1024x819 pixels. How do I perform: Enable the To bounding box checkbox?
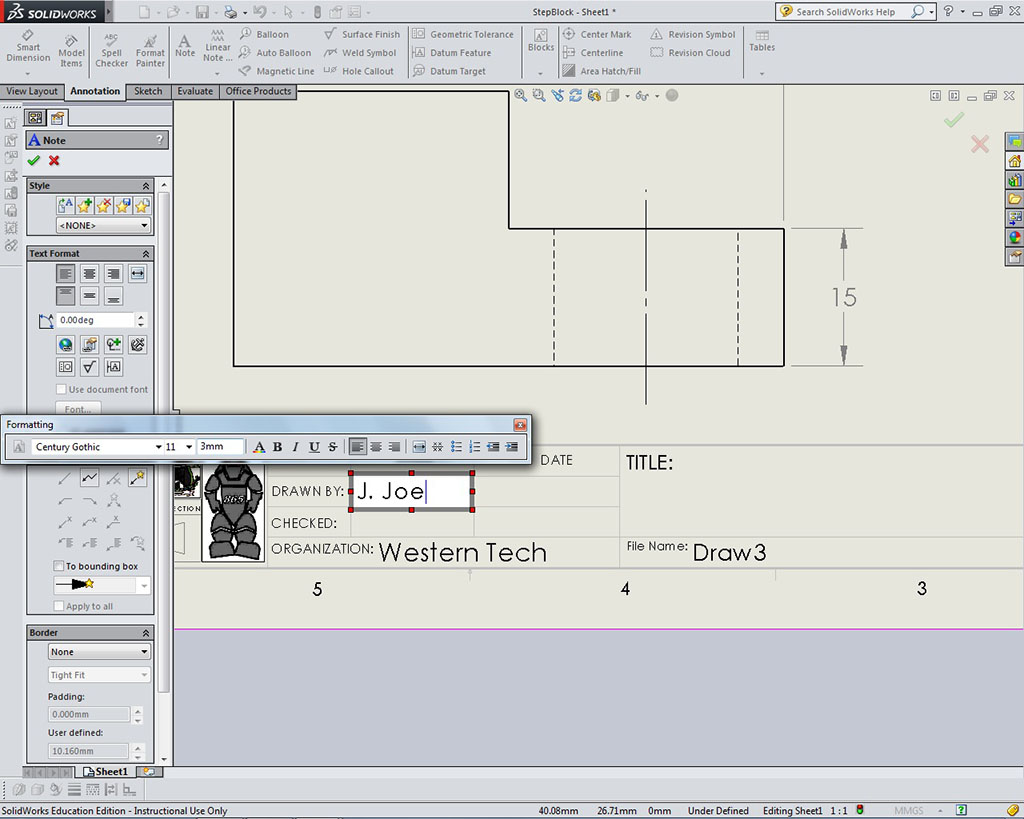(x=59, y=566)
